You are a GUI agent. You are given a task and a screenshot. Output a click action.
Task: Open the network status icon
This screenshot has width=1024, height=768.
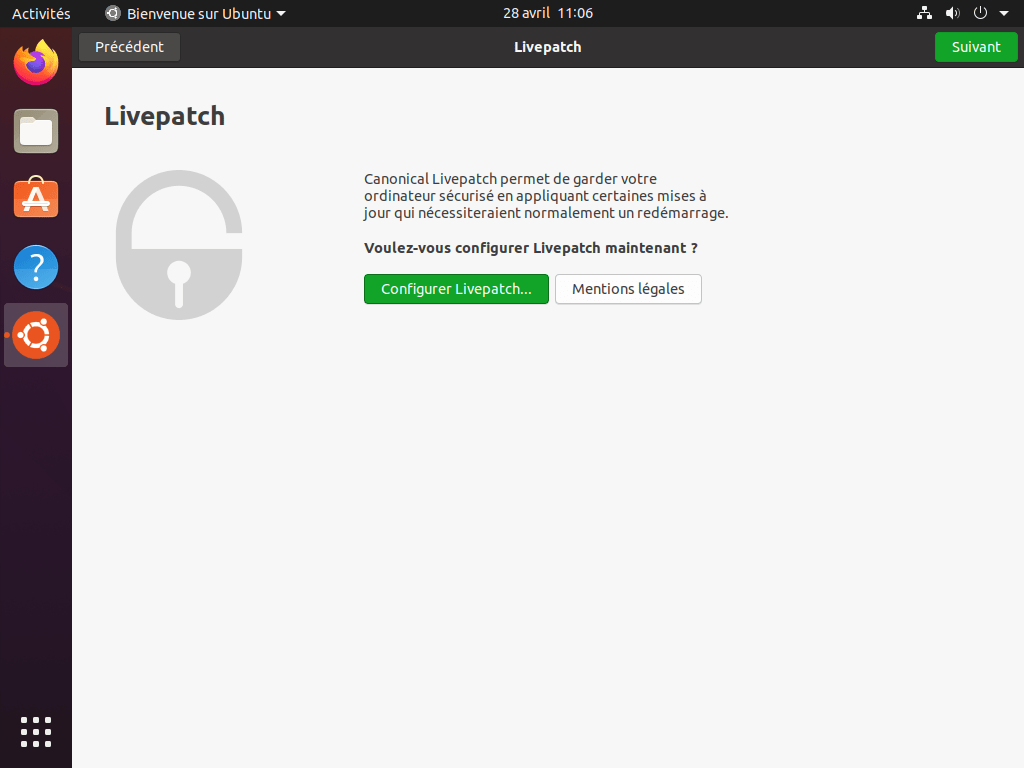coord(924,13)
